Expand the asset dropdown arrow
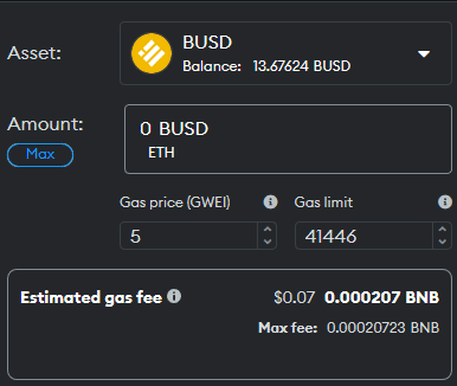 pyautogui.click(x=424, y=54)
